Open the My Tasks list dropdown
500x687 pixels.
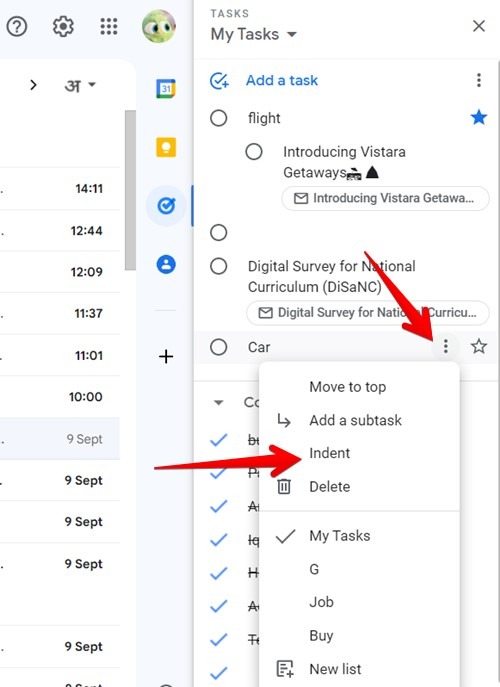click(x=254, y=34)
